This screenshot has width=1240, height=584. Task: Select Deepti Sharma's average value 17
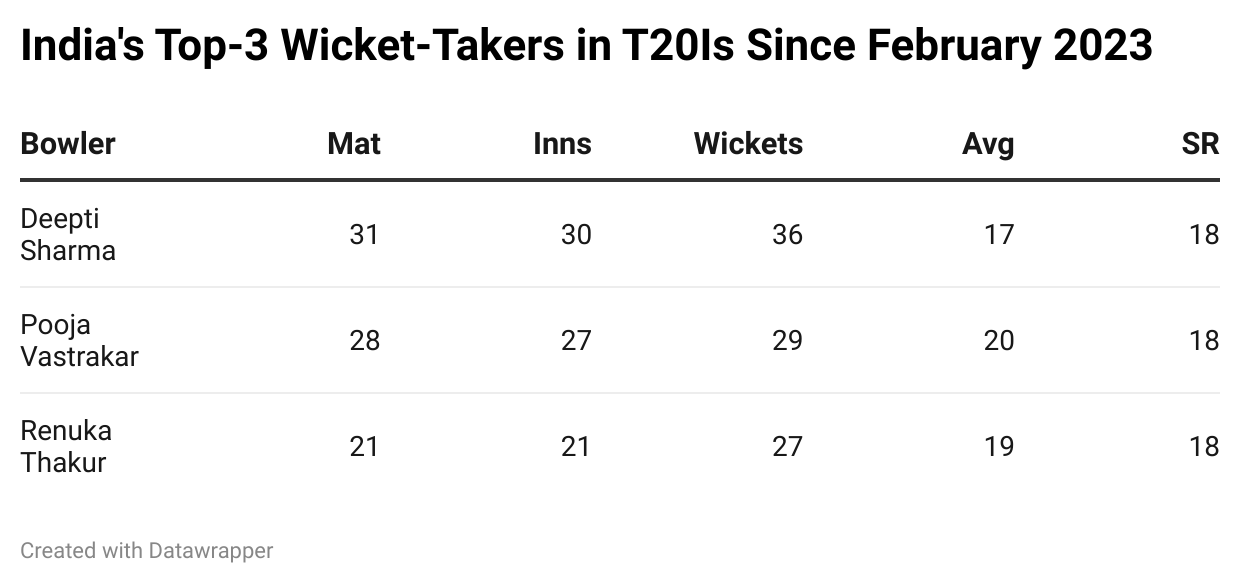point(998,234)
